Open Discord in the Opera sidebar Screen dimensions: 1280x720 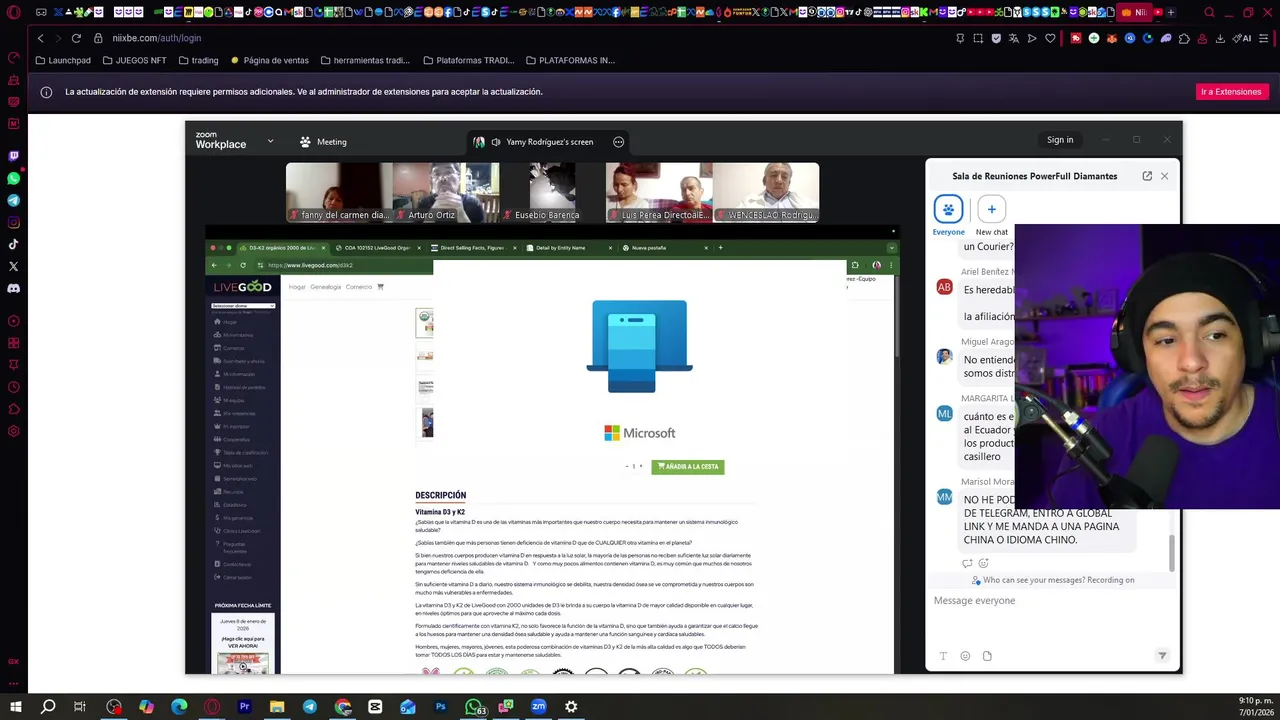tap(13, 288)
